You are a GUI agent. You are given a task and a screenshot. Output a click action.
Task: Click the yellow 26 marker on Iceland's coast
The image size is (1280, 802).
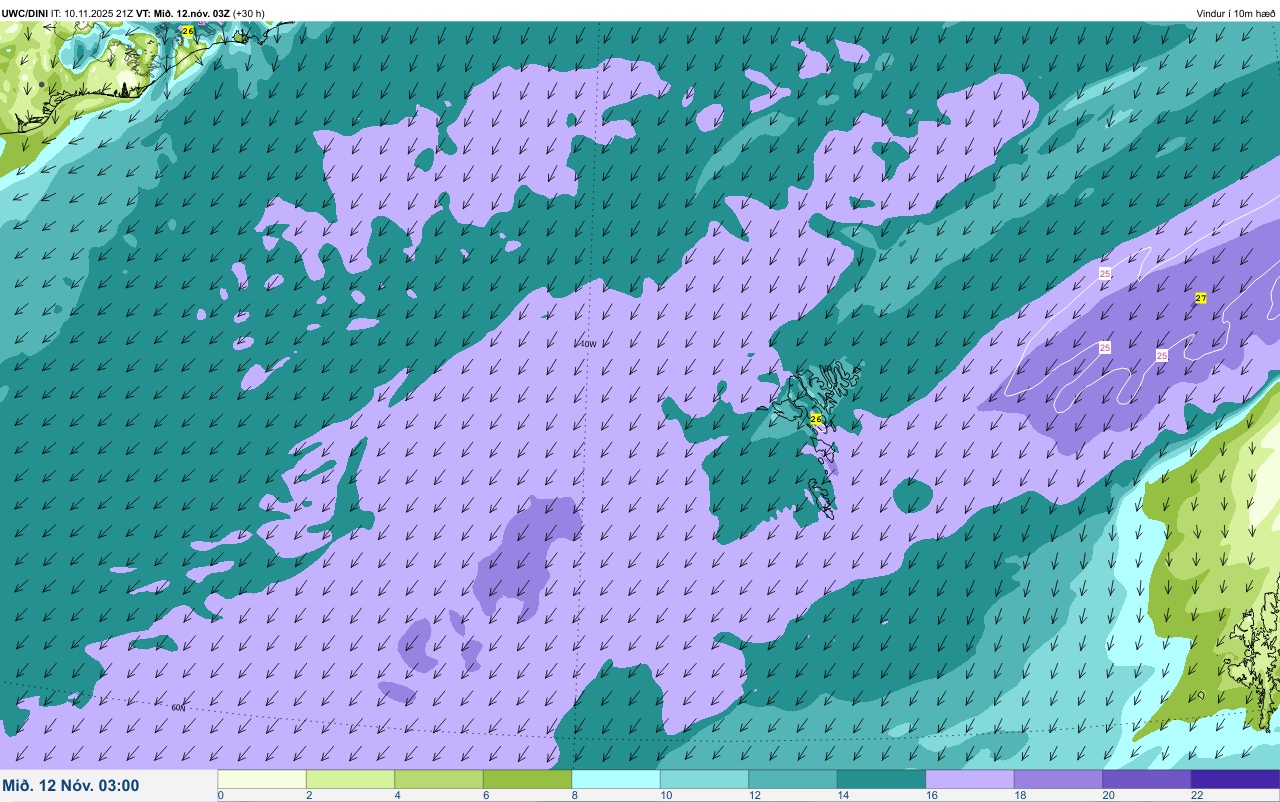(x=188, y=31)
